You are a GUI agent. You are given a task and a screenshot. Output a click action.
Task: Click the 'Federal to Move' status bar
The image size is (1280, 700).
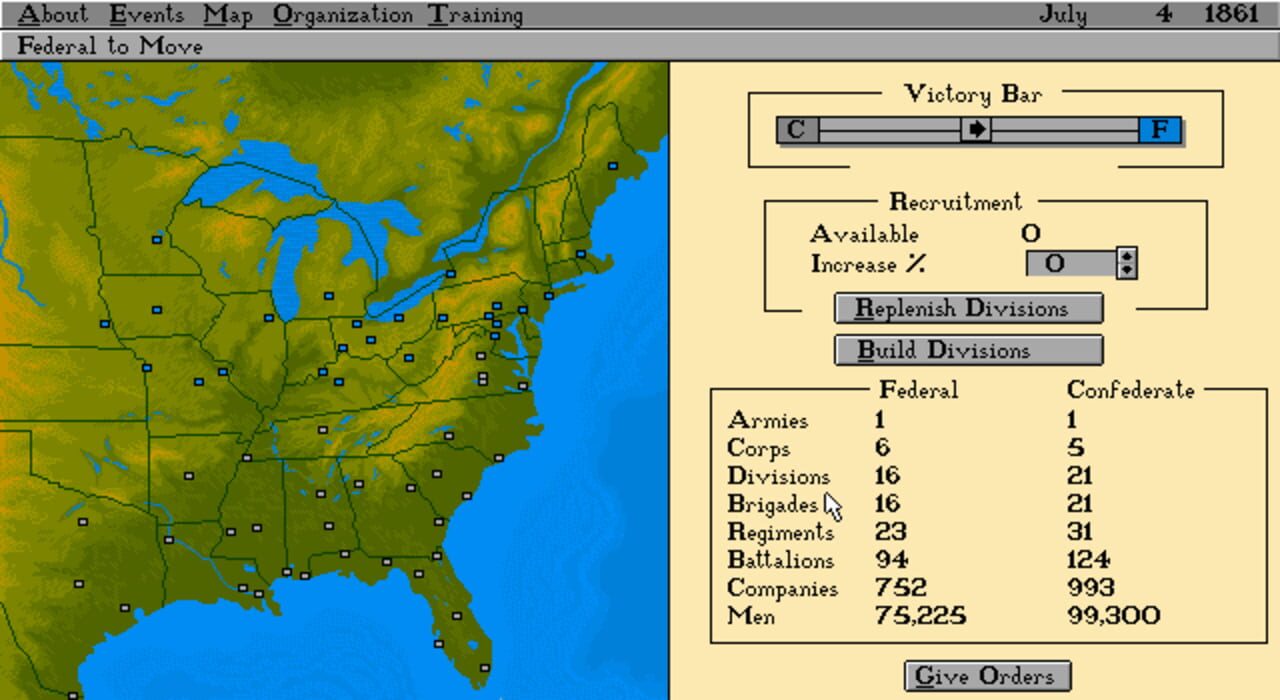110,46
